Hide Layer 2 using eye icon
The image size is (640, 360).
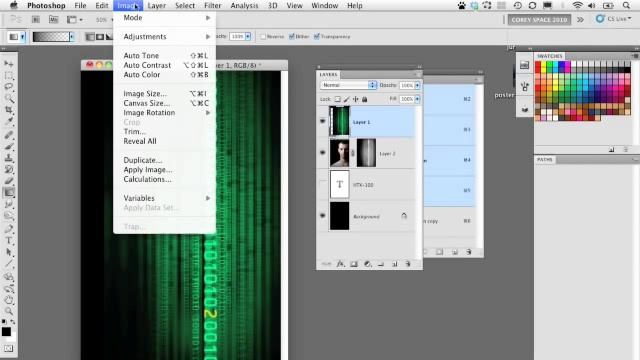pyautogui.click(x=322, y=153)
